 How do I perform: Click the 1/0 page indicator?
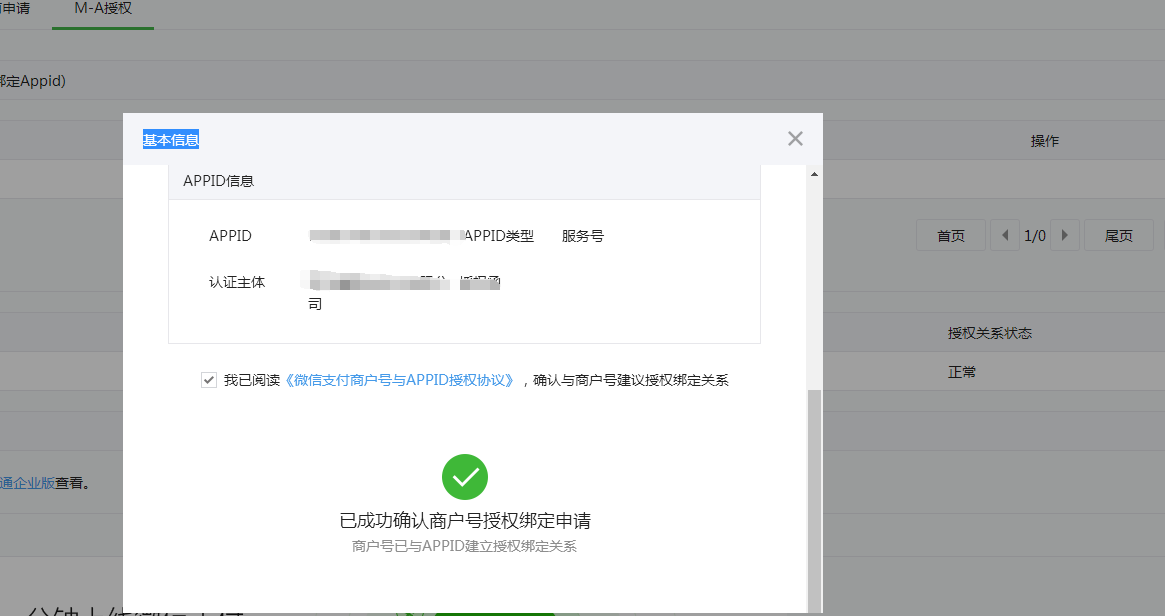[x=1034, y=235]
